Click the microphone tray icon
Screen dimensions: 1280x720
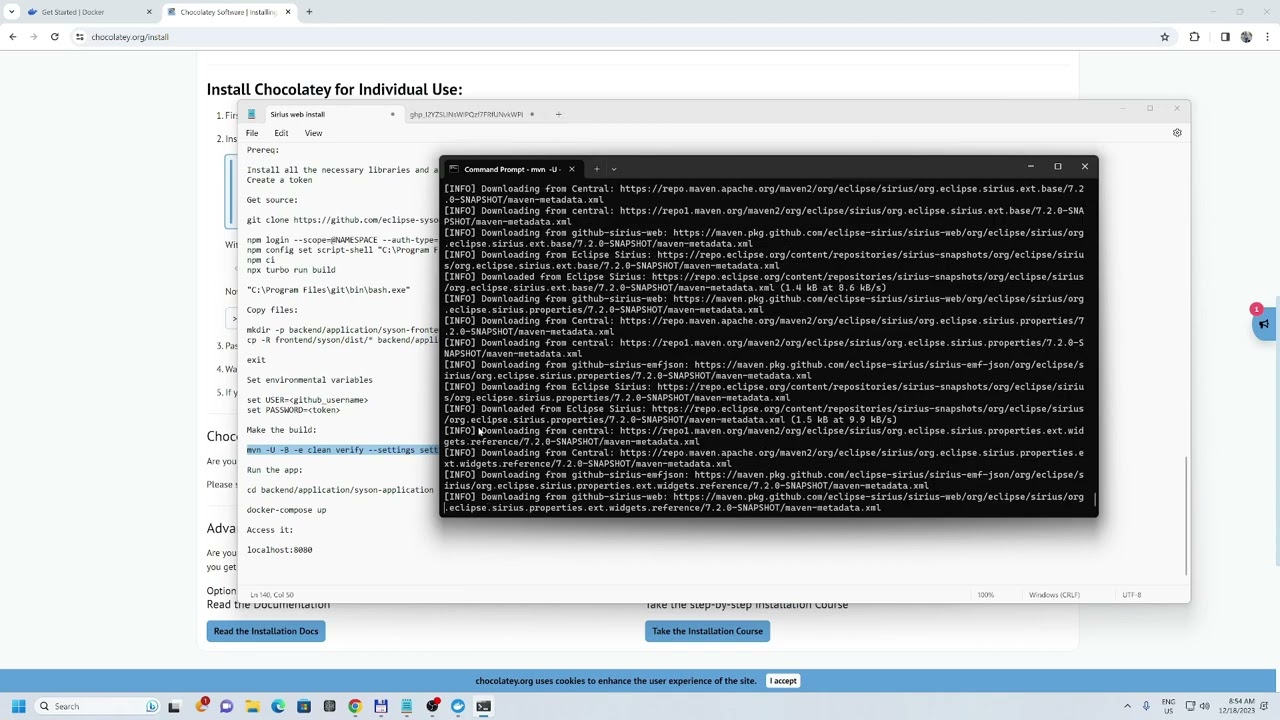coord(1146,706)
